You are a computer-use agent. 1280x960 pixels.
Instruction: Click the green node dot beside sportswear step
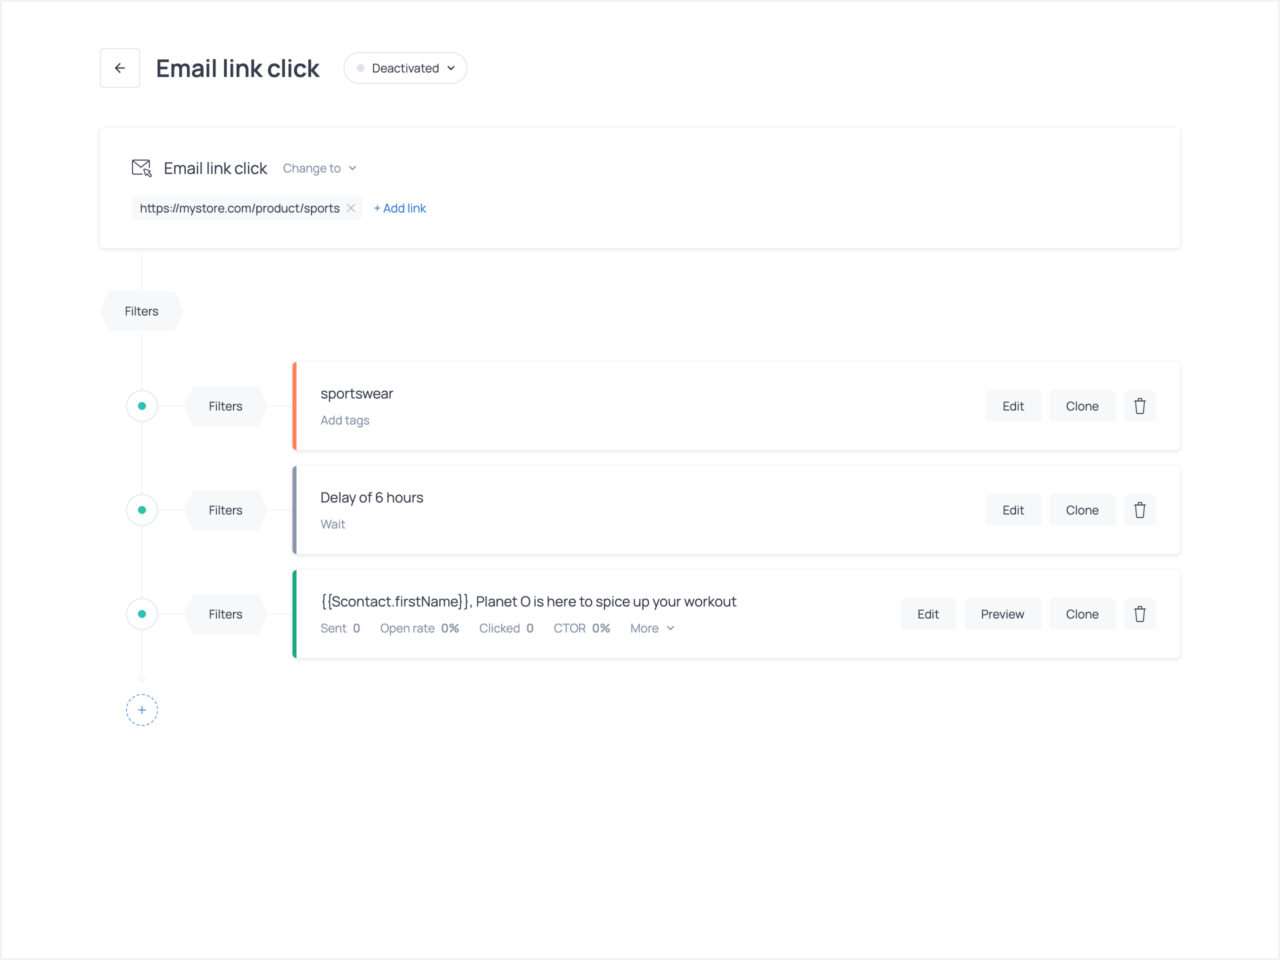click(x=141, y=406)
